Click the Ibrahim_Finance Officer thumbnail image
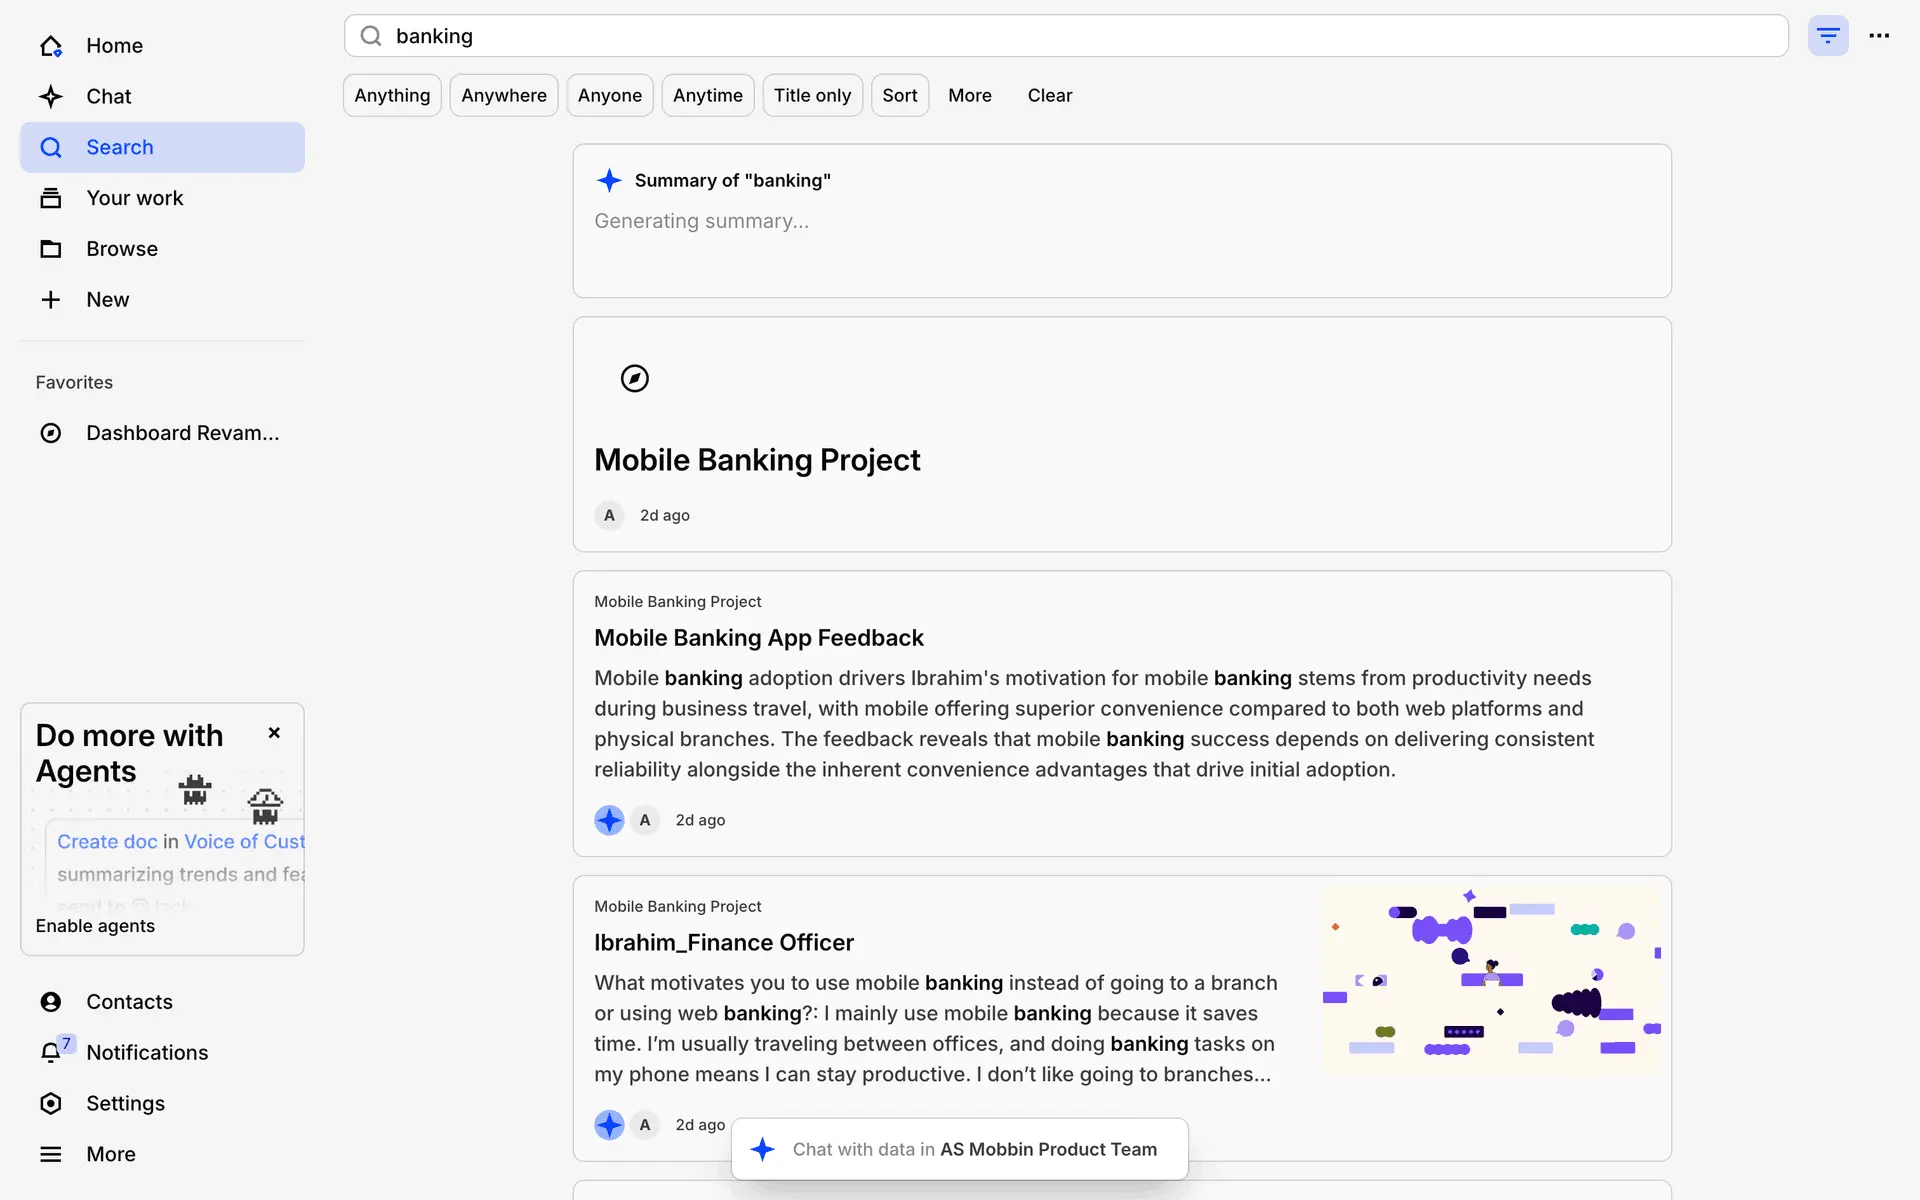This screenshot has height=1200, width=1920. (1491, 981)
